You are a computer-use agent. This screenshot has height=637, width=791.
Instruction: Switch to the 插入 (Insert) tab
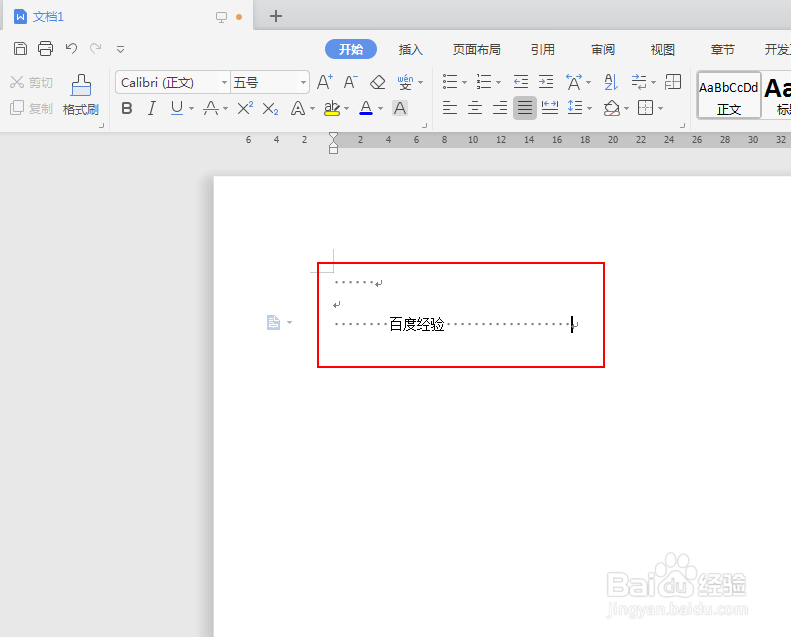tap(411, 49)
